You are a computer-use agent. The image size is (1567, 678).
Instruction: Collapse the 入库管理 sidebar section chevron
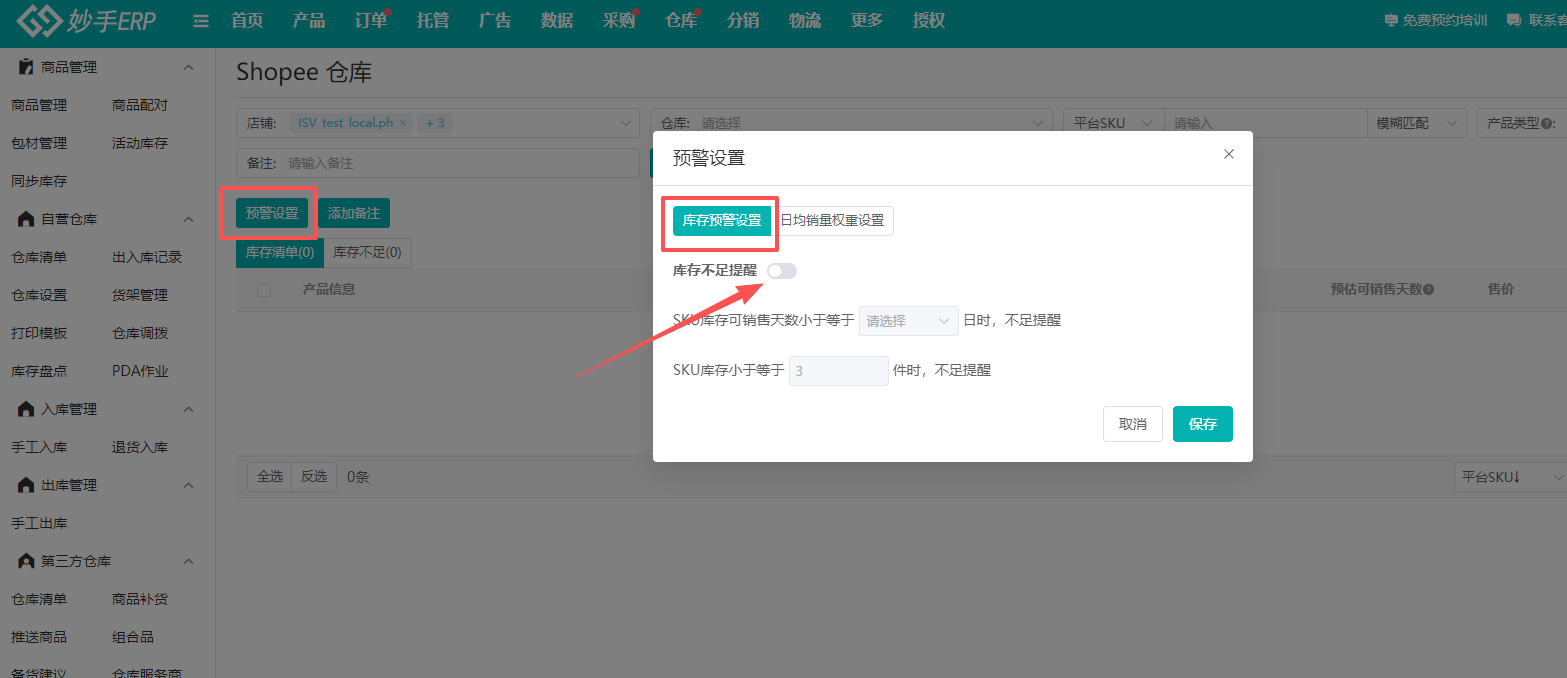pos(188,409)
